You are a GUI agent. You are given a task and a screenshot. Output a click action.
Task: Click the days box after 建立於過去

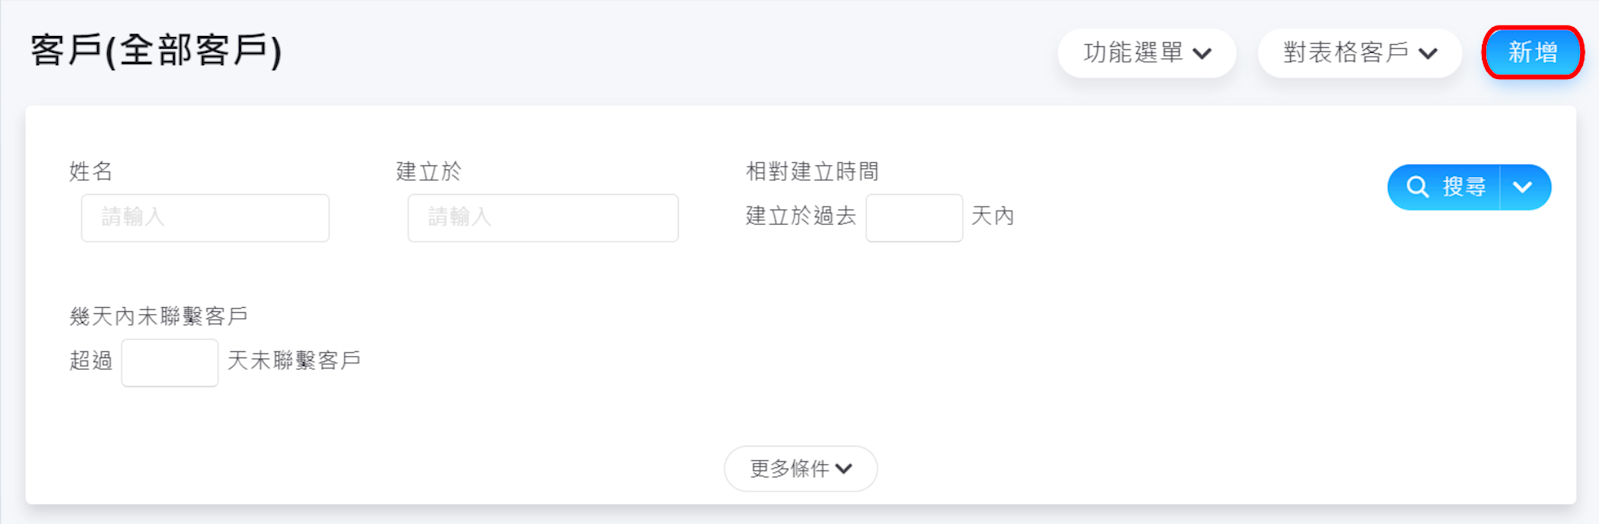point(913,217)
